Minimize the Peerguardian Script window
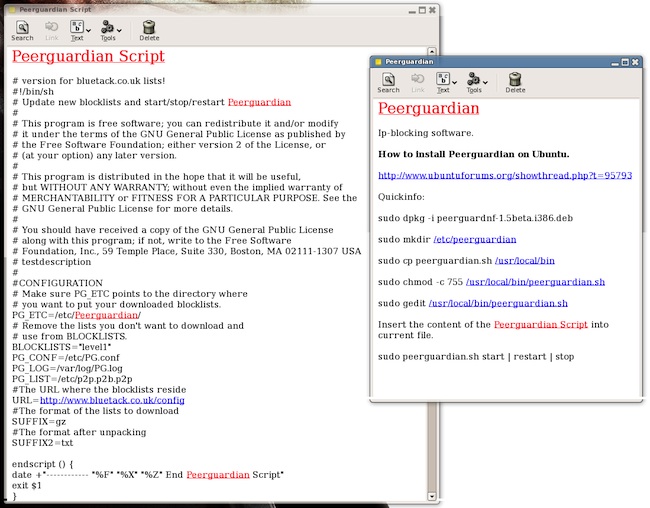The width and height of the screenshot is (650, 508). (x=412, y=11)
